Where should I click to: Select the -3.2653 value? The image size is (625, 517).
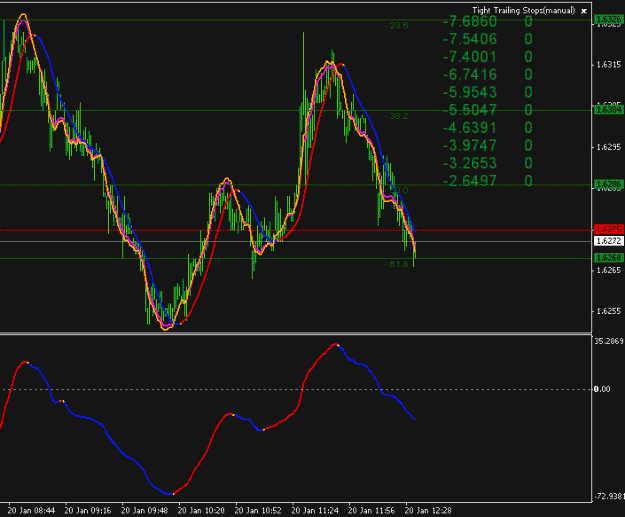pyautogui.click(x=470, y=163)
